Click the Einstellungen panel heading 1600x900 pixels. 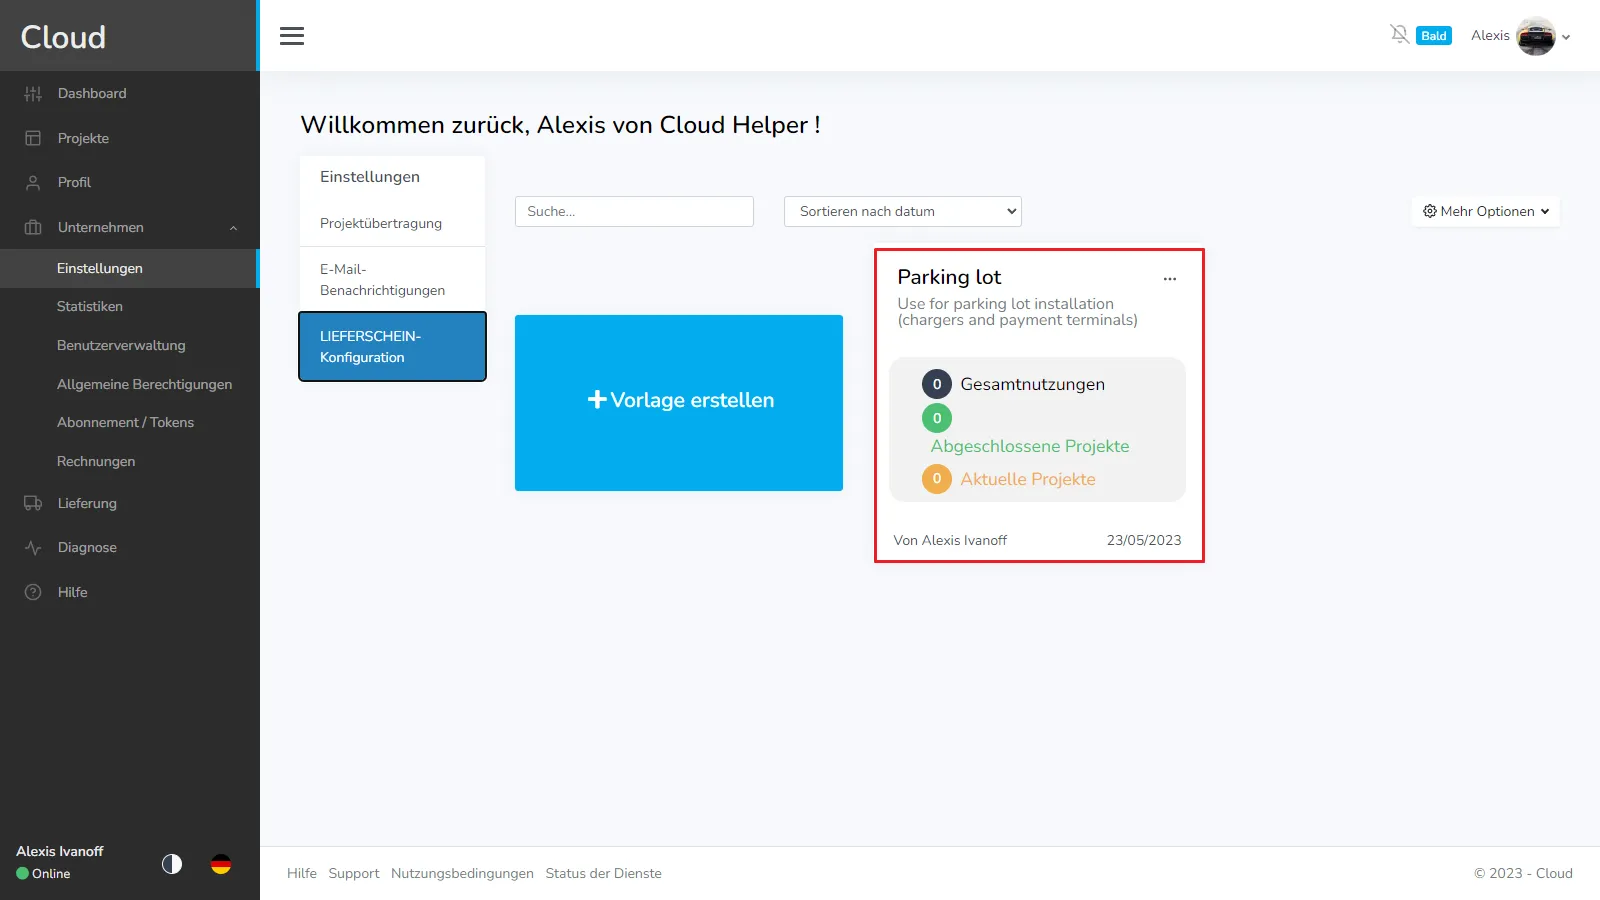click(x=370, y=177)
